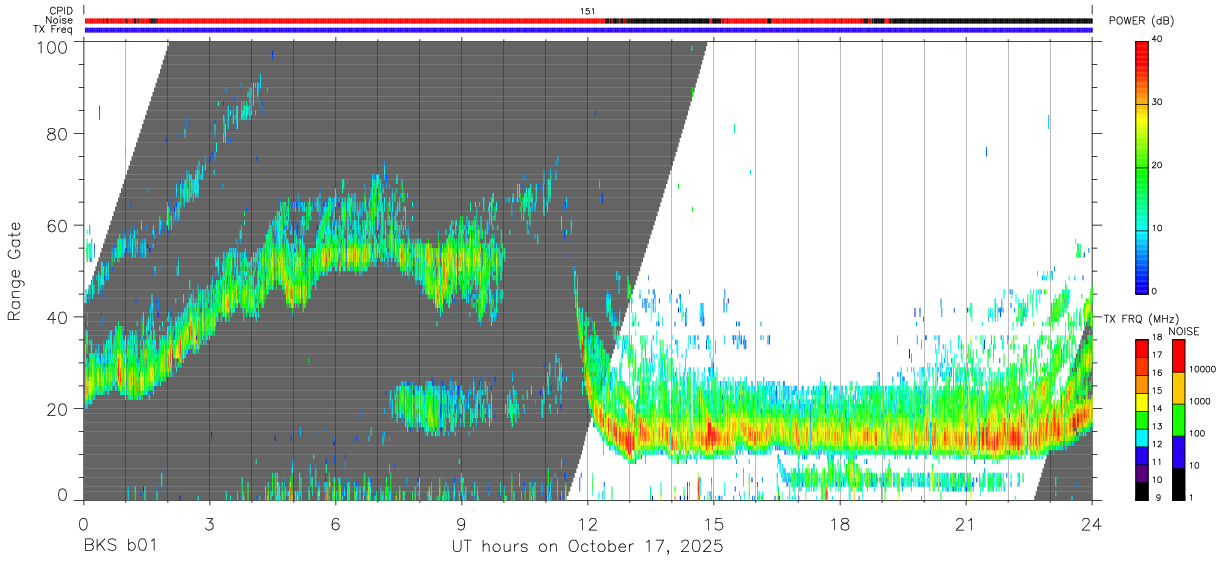Viewport: 1228px width, 567px height.
Task: Click the 'UT hours on October 17, 2025' title
Action: (x=588, y=547)
